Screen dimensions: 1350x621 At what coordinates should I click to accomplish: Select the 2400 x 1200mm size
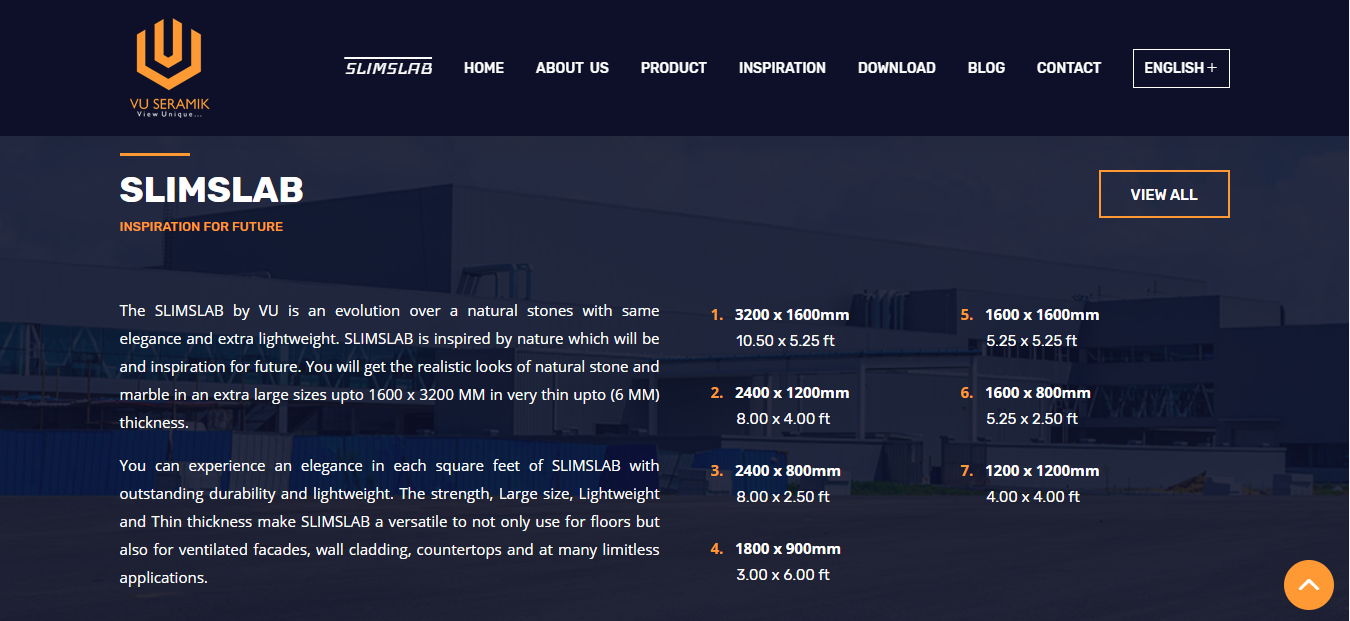coord(792,393)
